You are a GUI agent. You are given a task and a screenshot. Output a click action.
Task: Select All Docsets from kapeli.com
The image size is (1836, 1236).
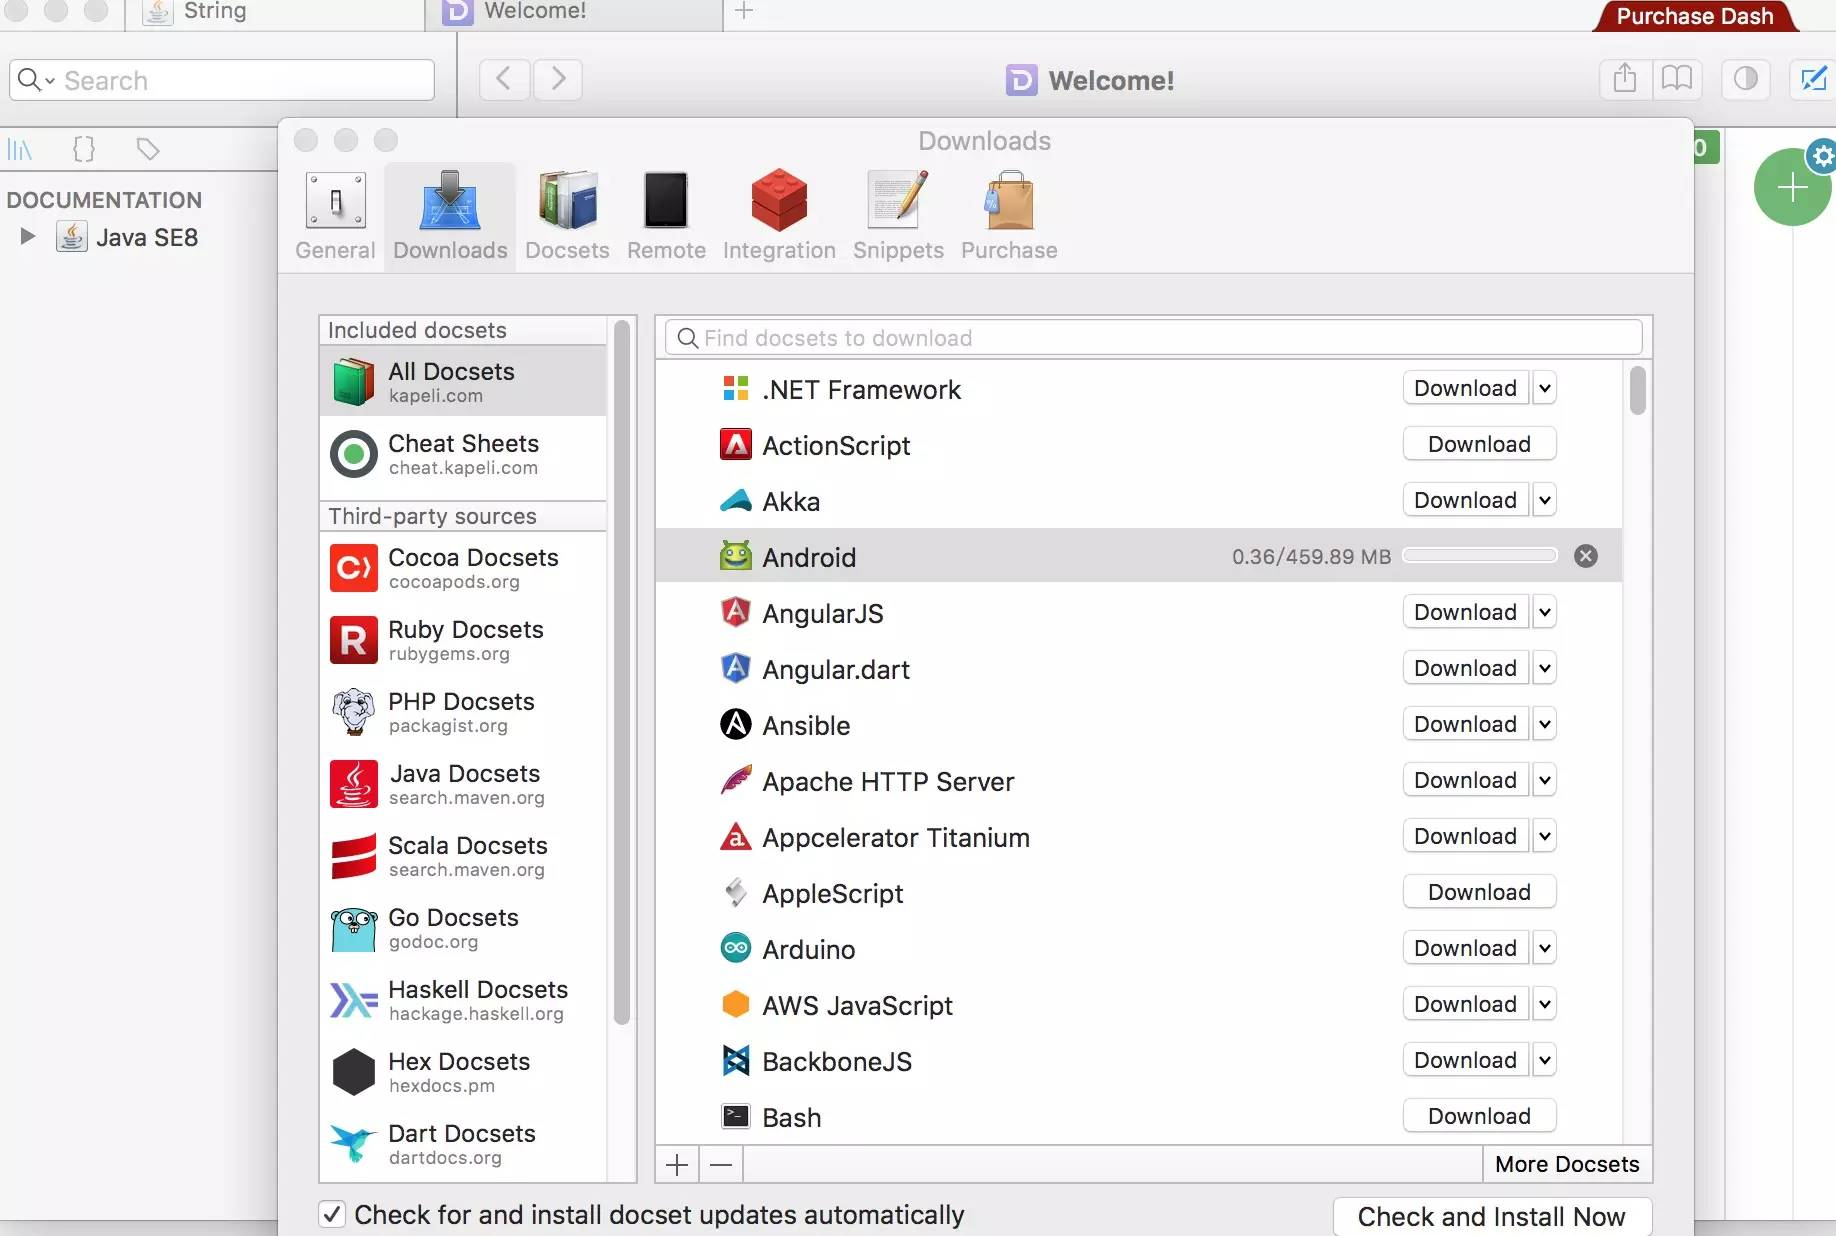(463, 381)
